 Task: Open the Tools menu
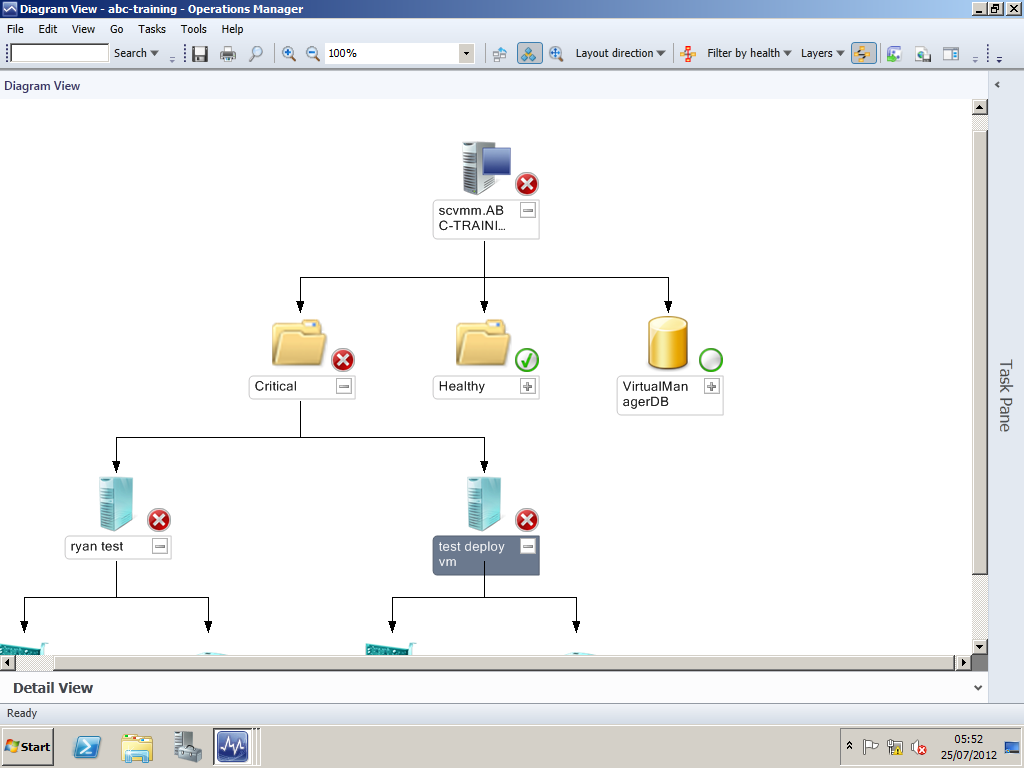(x=193, y=29)
